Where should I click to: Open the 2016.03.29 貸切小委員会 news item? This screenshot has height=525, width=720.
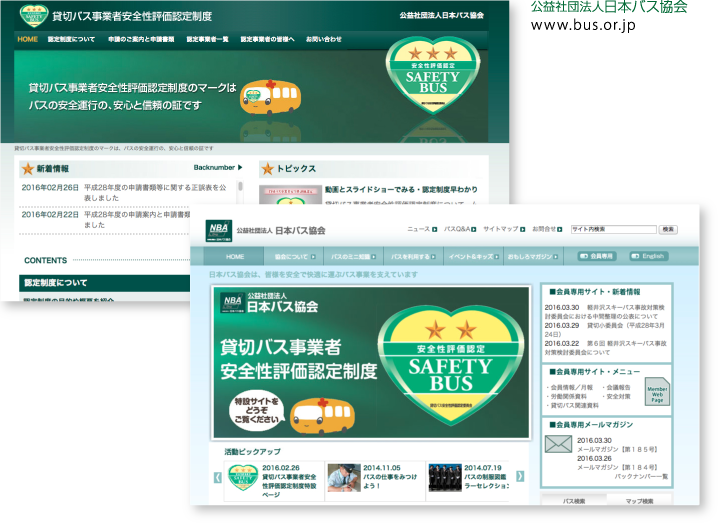click(x=605, y=330)
